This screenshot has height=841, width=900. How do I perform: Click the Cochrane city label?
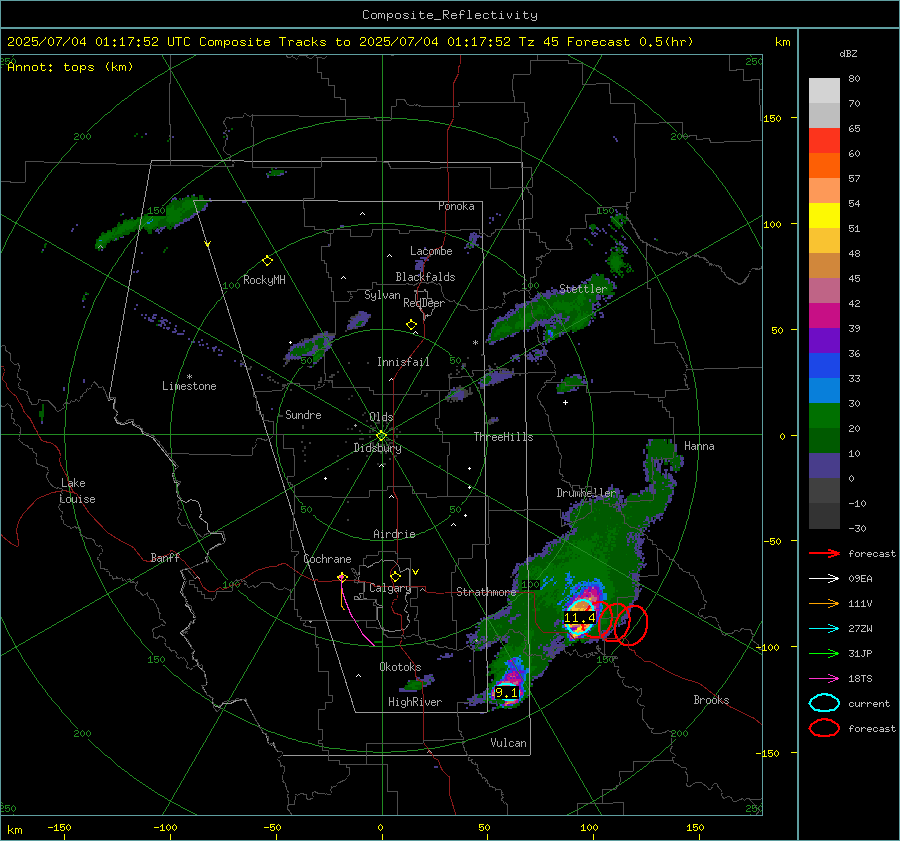point(327,559)
